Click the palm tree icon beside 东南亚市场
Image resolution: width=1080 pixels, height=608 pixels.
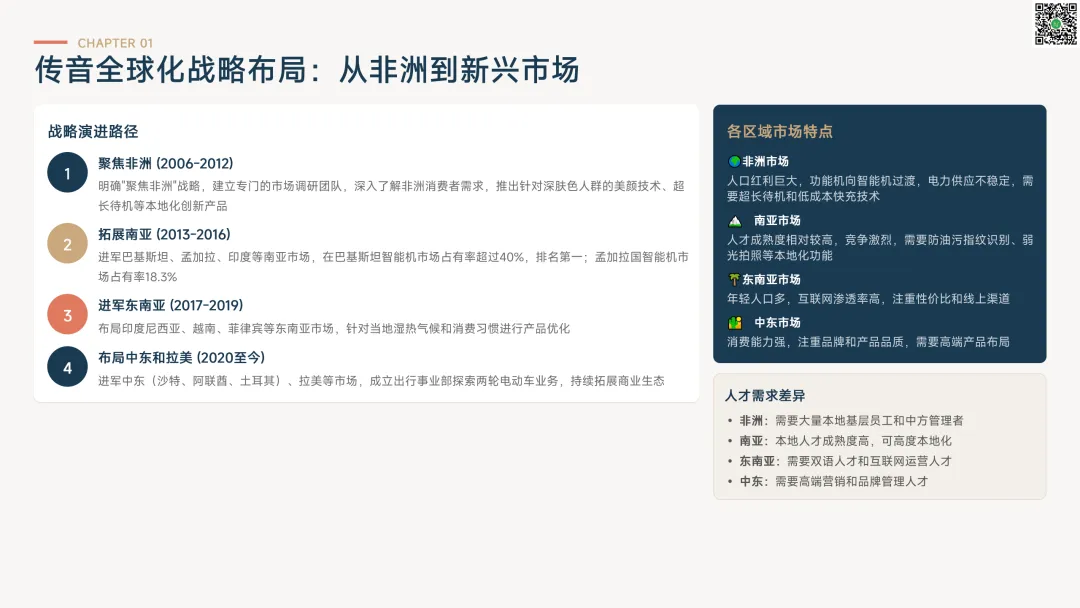[x=734, y=280]
